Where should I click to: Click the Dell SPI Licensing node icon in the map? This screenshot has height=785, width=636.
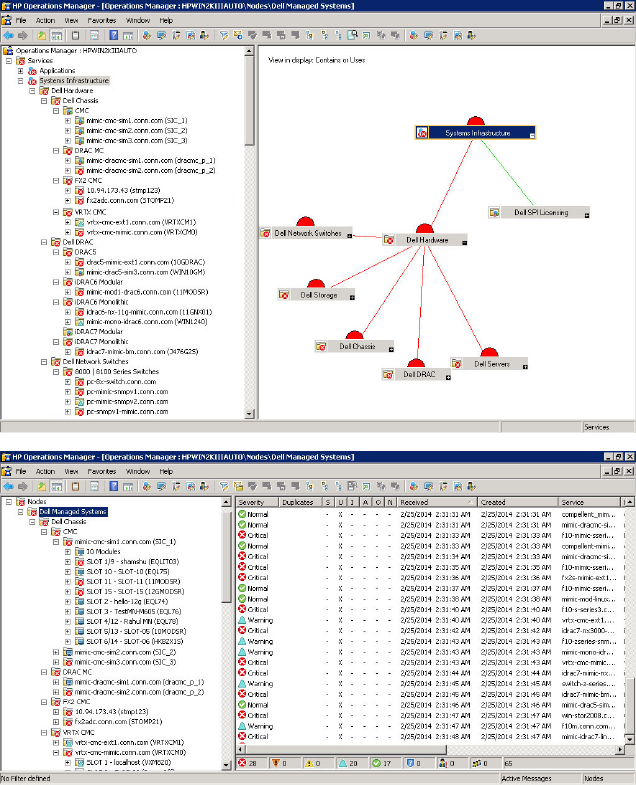click(494, 212)
